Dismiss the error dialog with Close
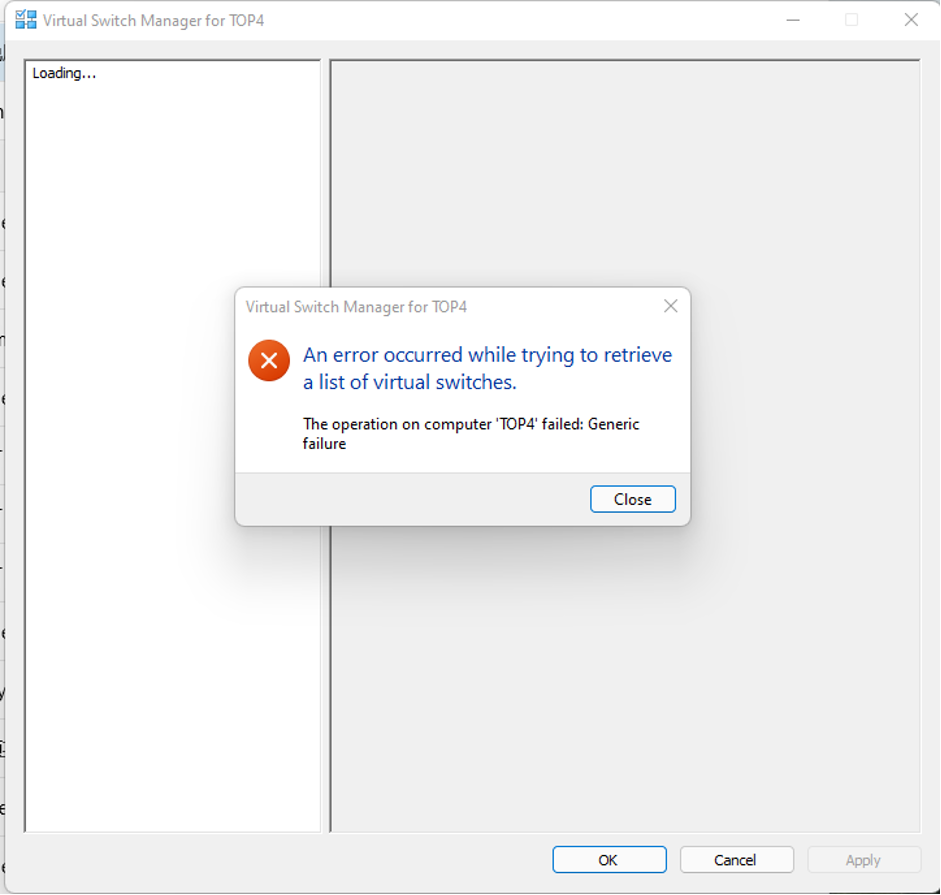The width and height of the screenshot is (941, 895). (x=632, y=498)
